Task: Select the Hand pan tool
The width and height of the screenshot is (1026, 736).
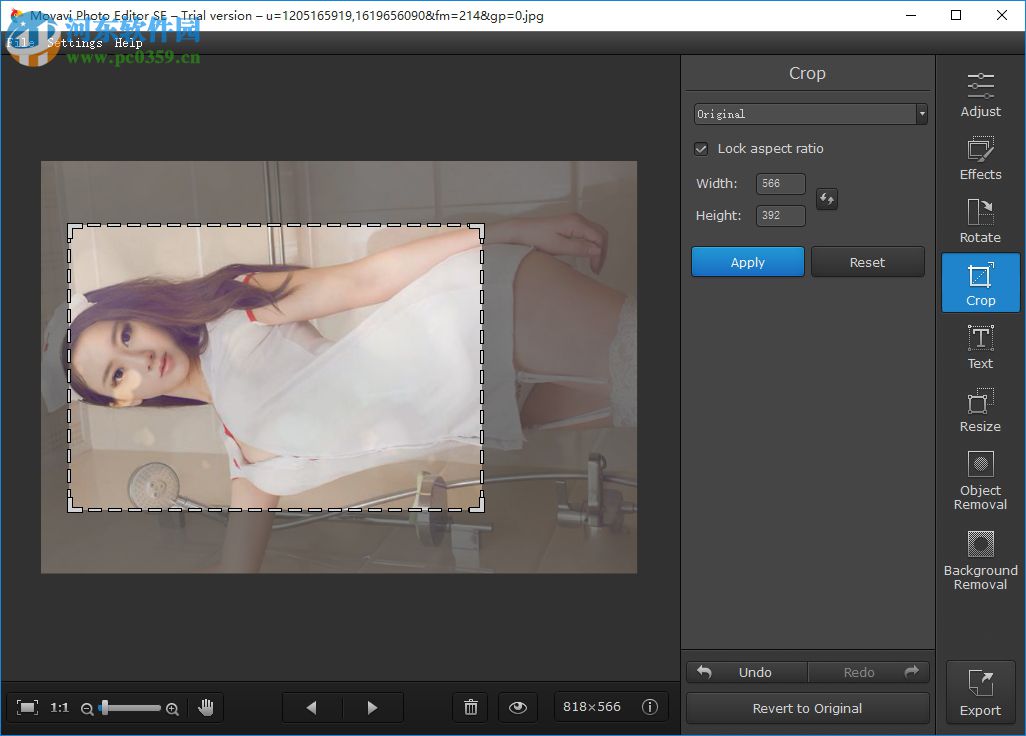Action: 206,707
